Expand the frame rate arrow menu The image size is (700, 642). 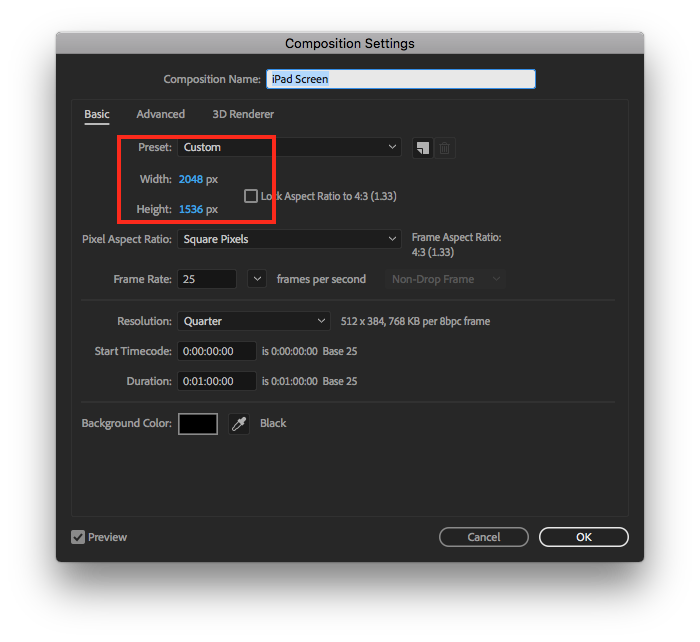[257, 279]
